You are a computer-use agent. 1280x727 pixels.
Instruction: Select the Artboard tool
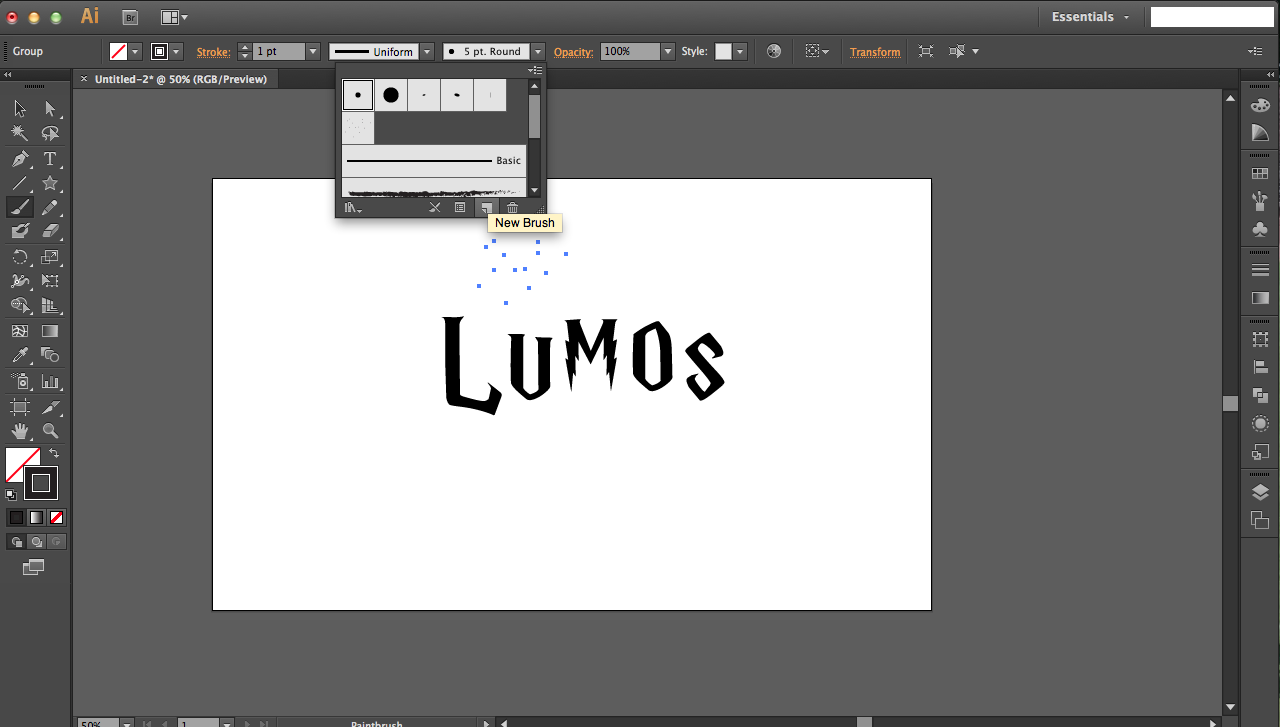click(x=20, y=407)
